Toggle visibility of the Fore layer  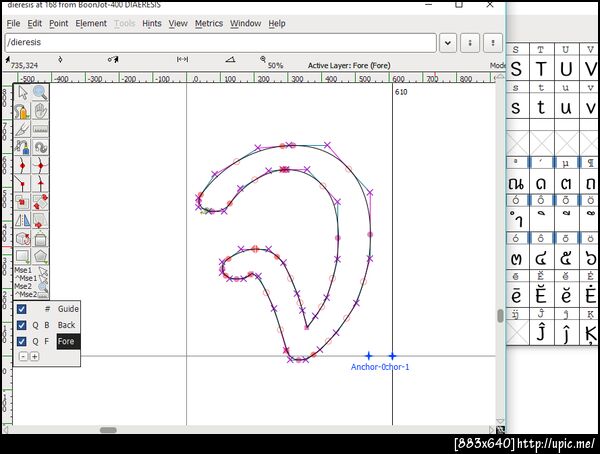click(x=22, y=341)
